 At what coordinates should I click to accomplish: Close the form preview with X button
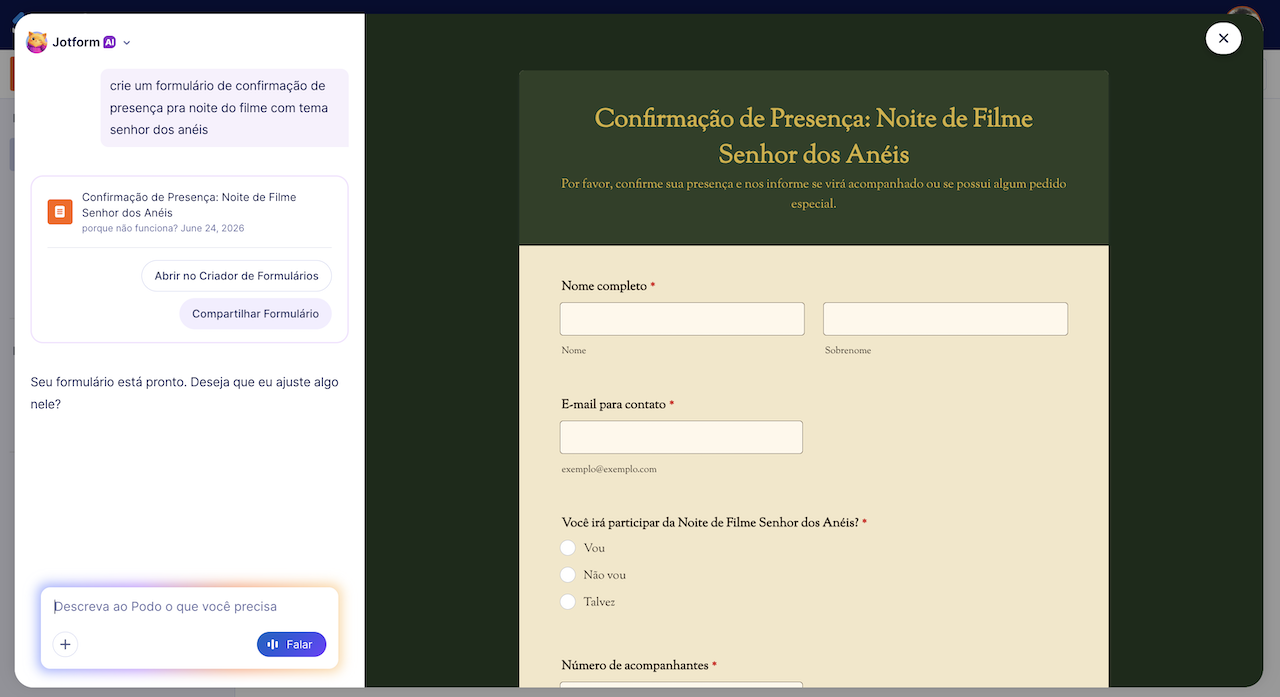click(1224, 38)
